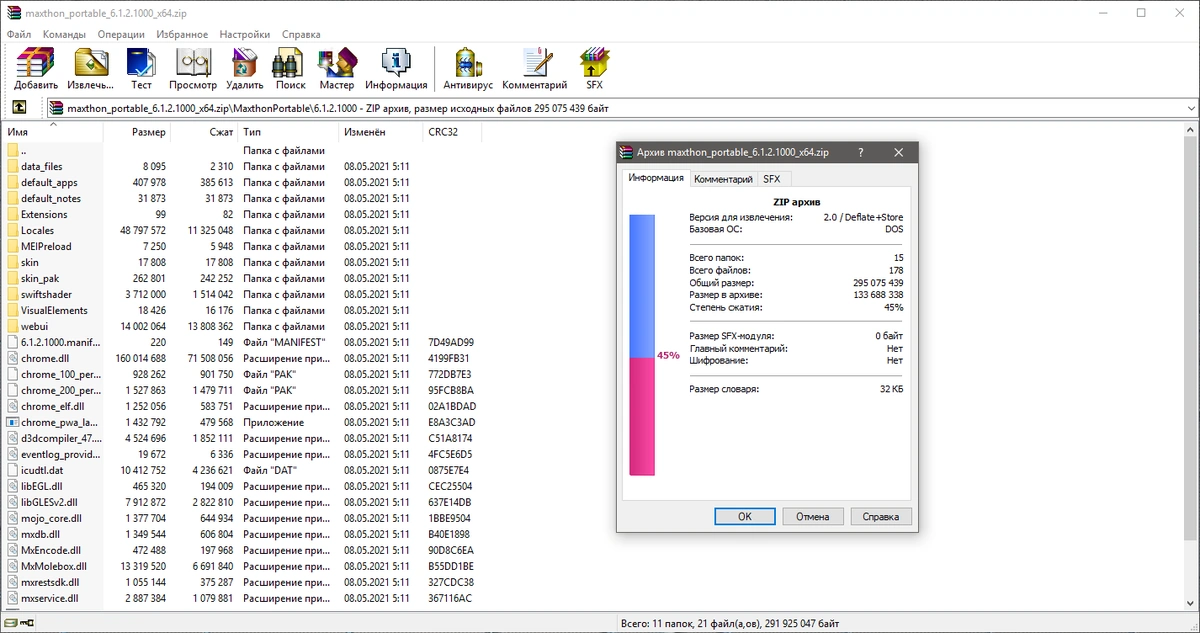
Task: Select the icudtl.dat file
Action: [42, 470]
